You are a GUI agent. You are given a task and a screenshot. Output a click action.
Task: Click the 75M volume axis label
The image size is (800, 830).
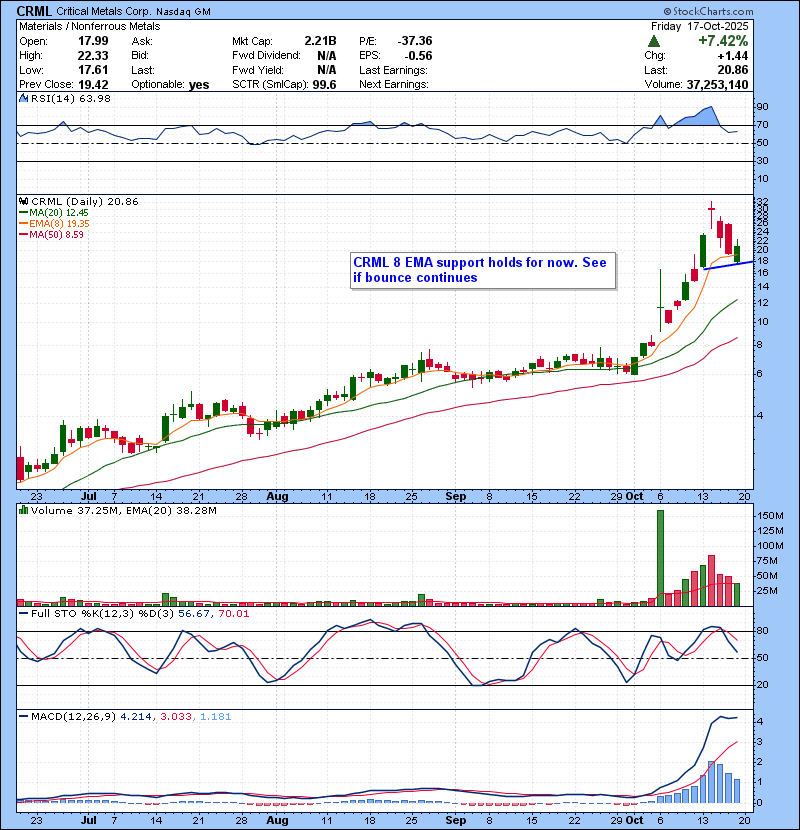coord(767,561)
